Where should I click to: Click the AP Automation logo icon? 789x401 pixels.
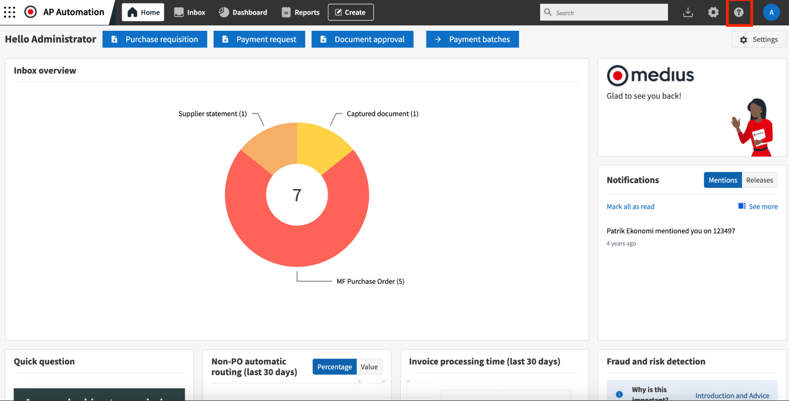[31, 13]
